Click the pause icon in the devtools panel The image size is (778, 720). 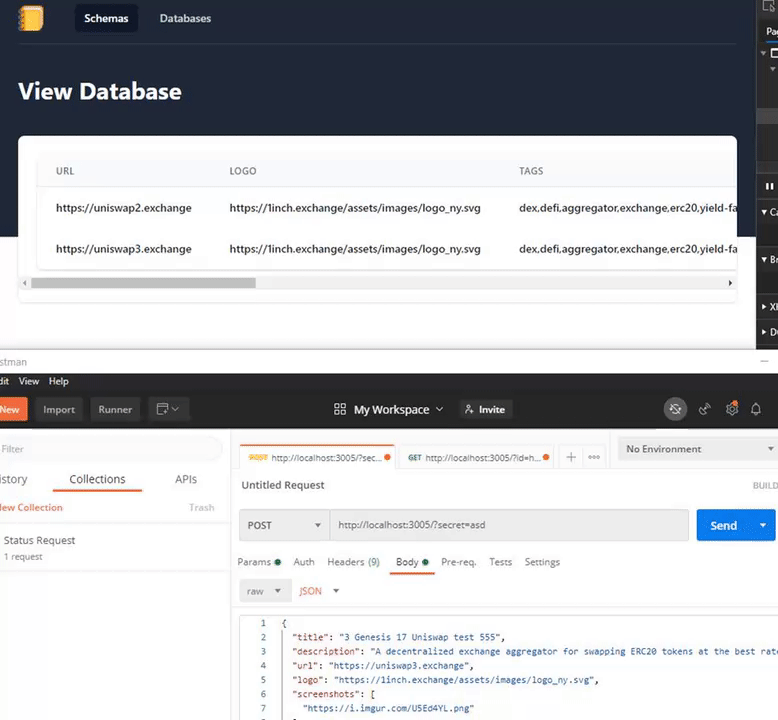pos(769,187)
